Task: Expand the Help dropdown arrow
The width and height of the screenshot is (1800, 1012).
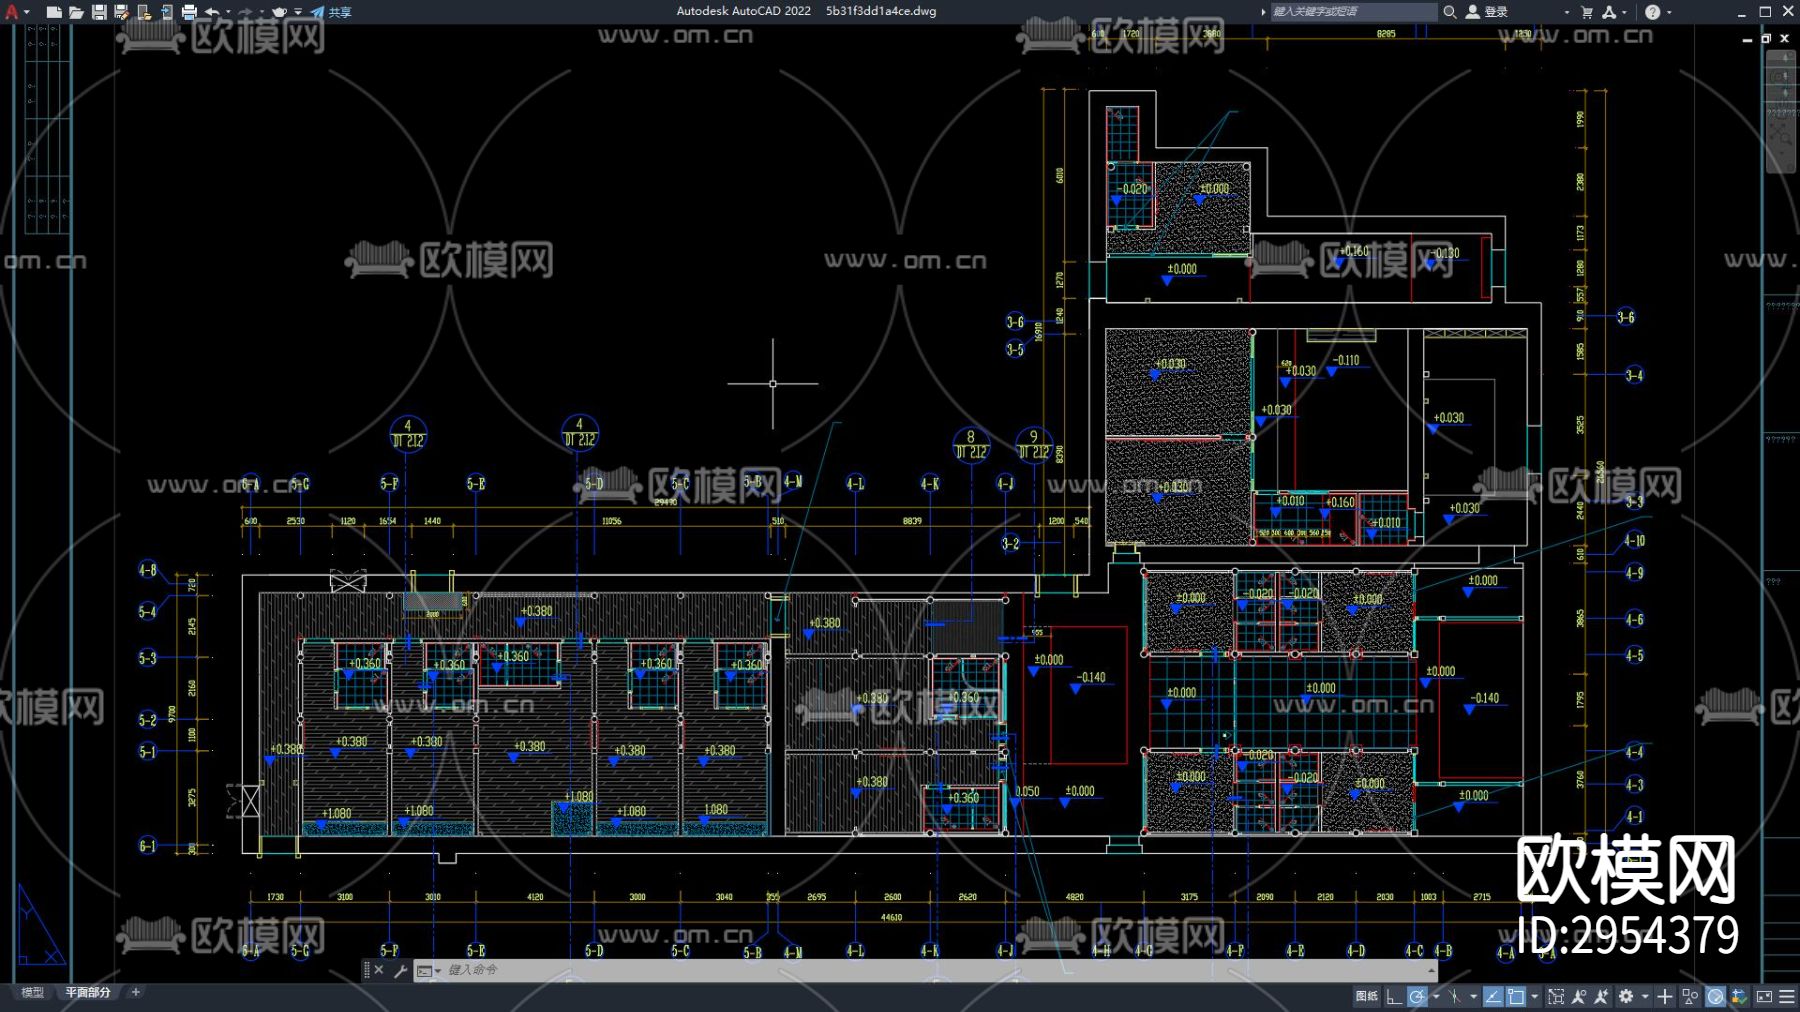Action: pos(1669,12)
